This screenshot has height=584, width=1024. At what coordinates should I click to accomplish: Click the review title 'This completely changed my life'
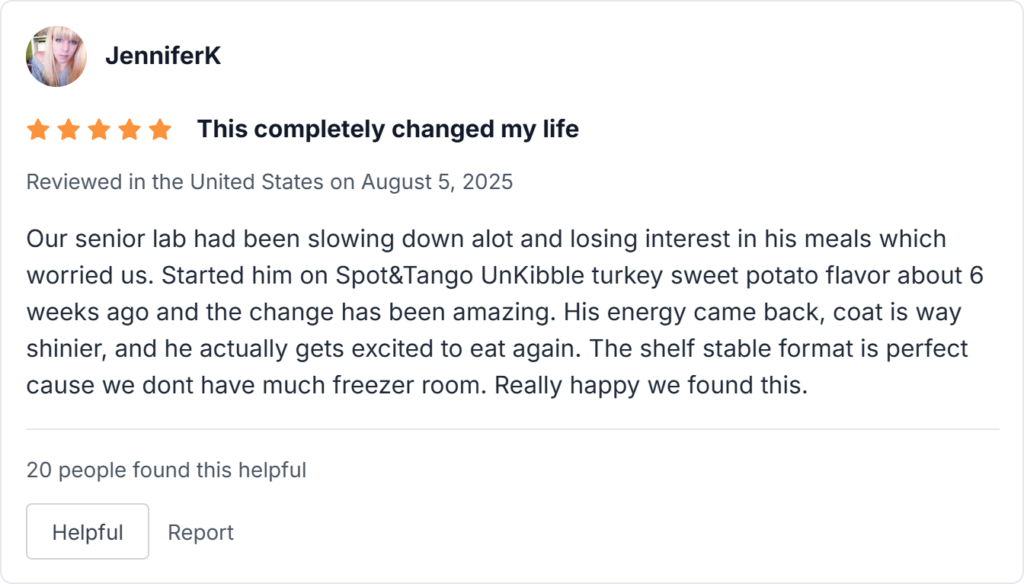coord(388,129)
